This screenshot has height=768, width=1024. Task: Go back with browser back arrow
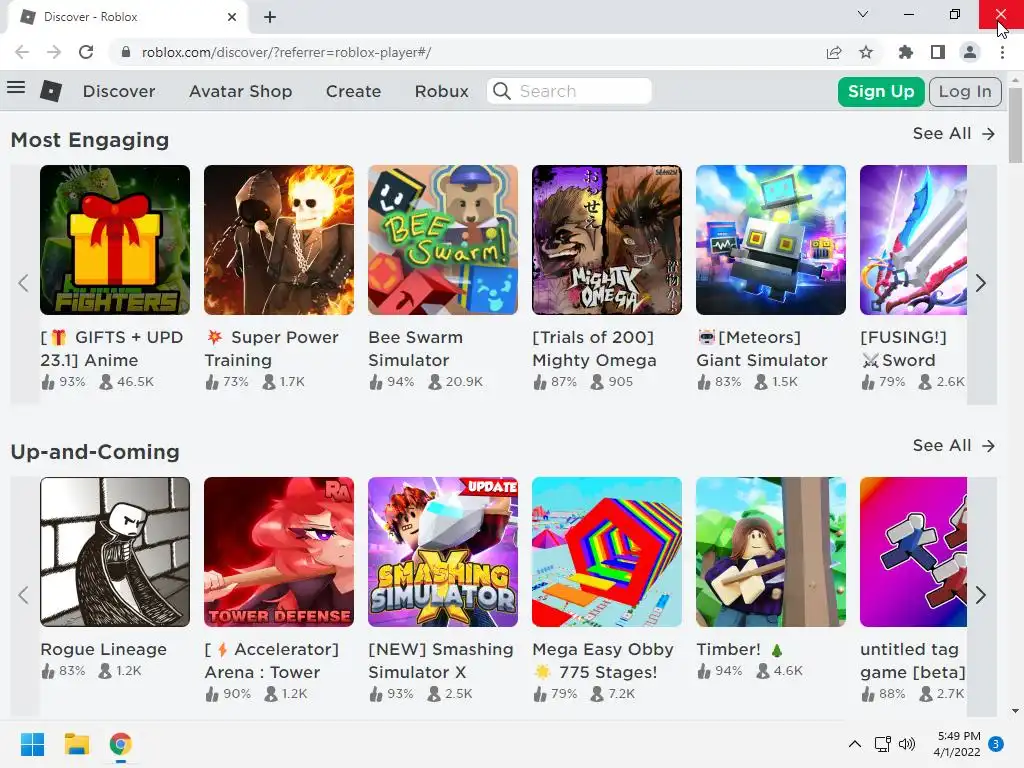point(22,52)
